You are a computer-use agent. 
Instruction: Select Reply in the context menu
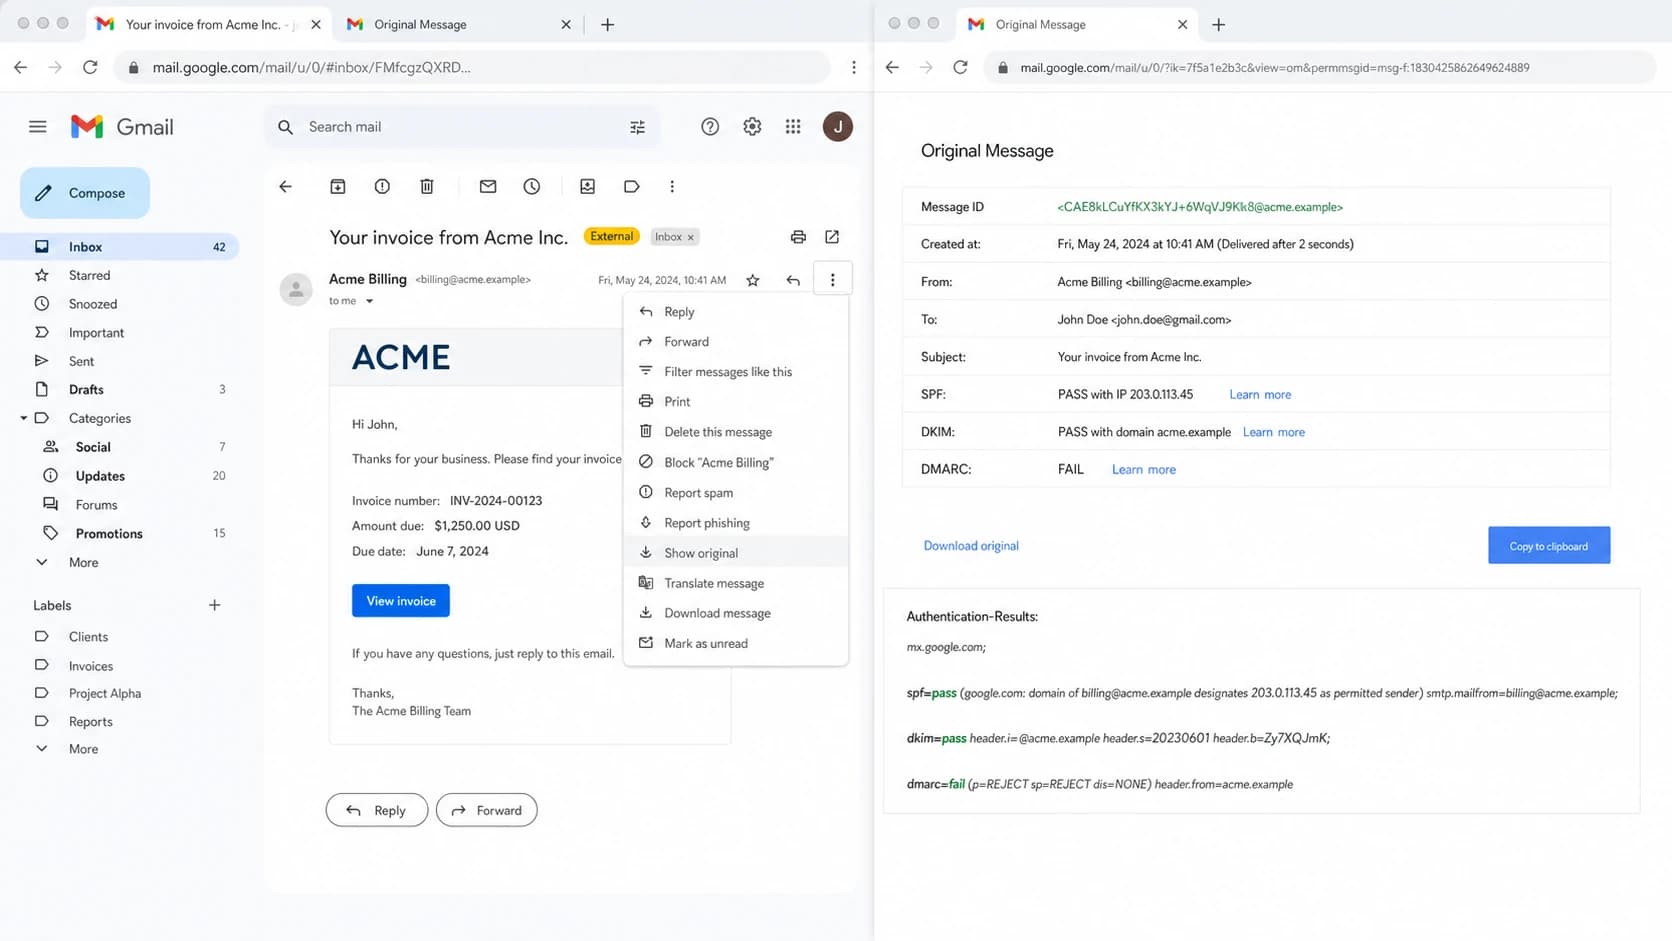click(736, 312)
